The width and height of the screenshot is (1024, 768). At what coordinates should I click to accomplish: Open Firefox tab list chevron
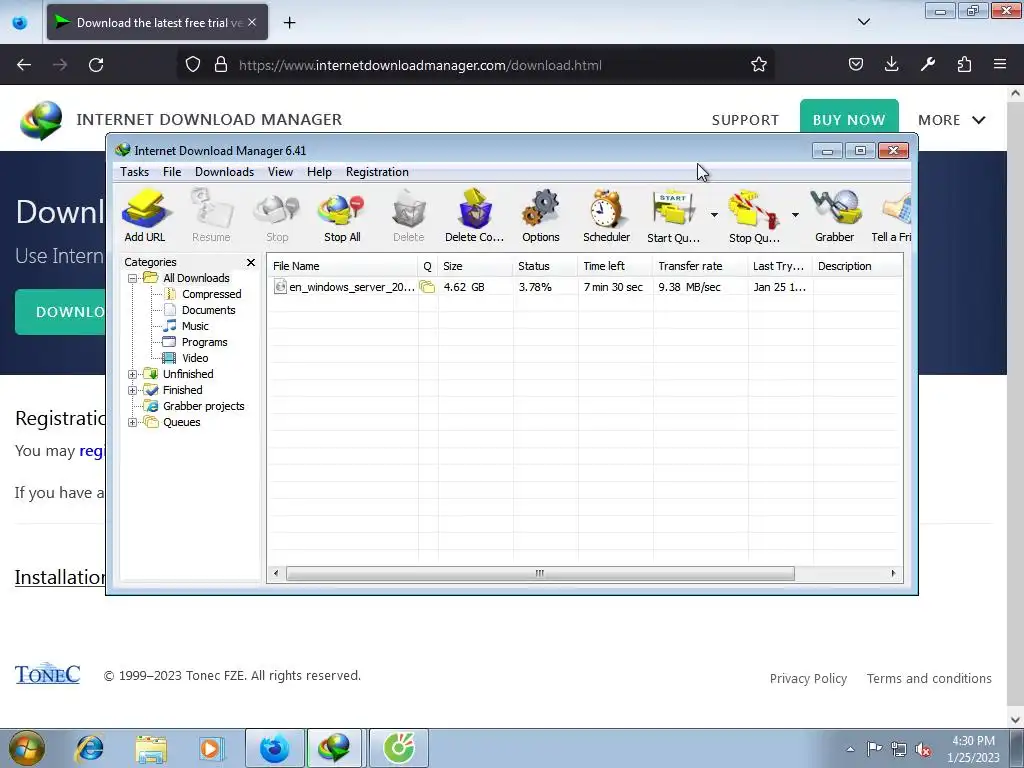863,22
